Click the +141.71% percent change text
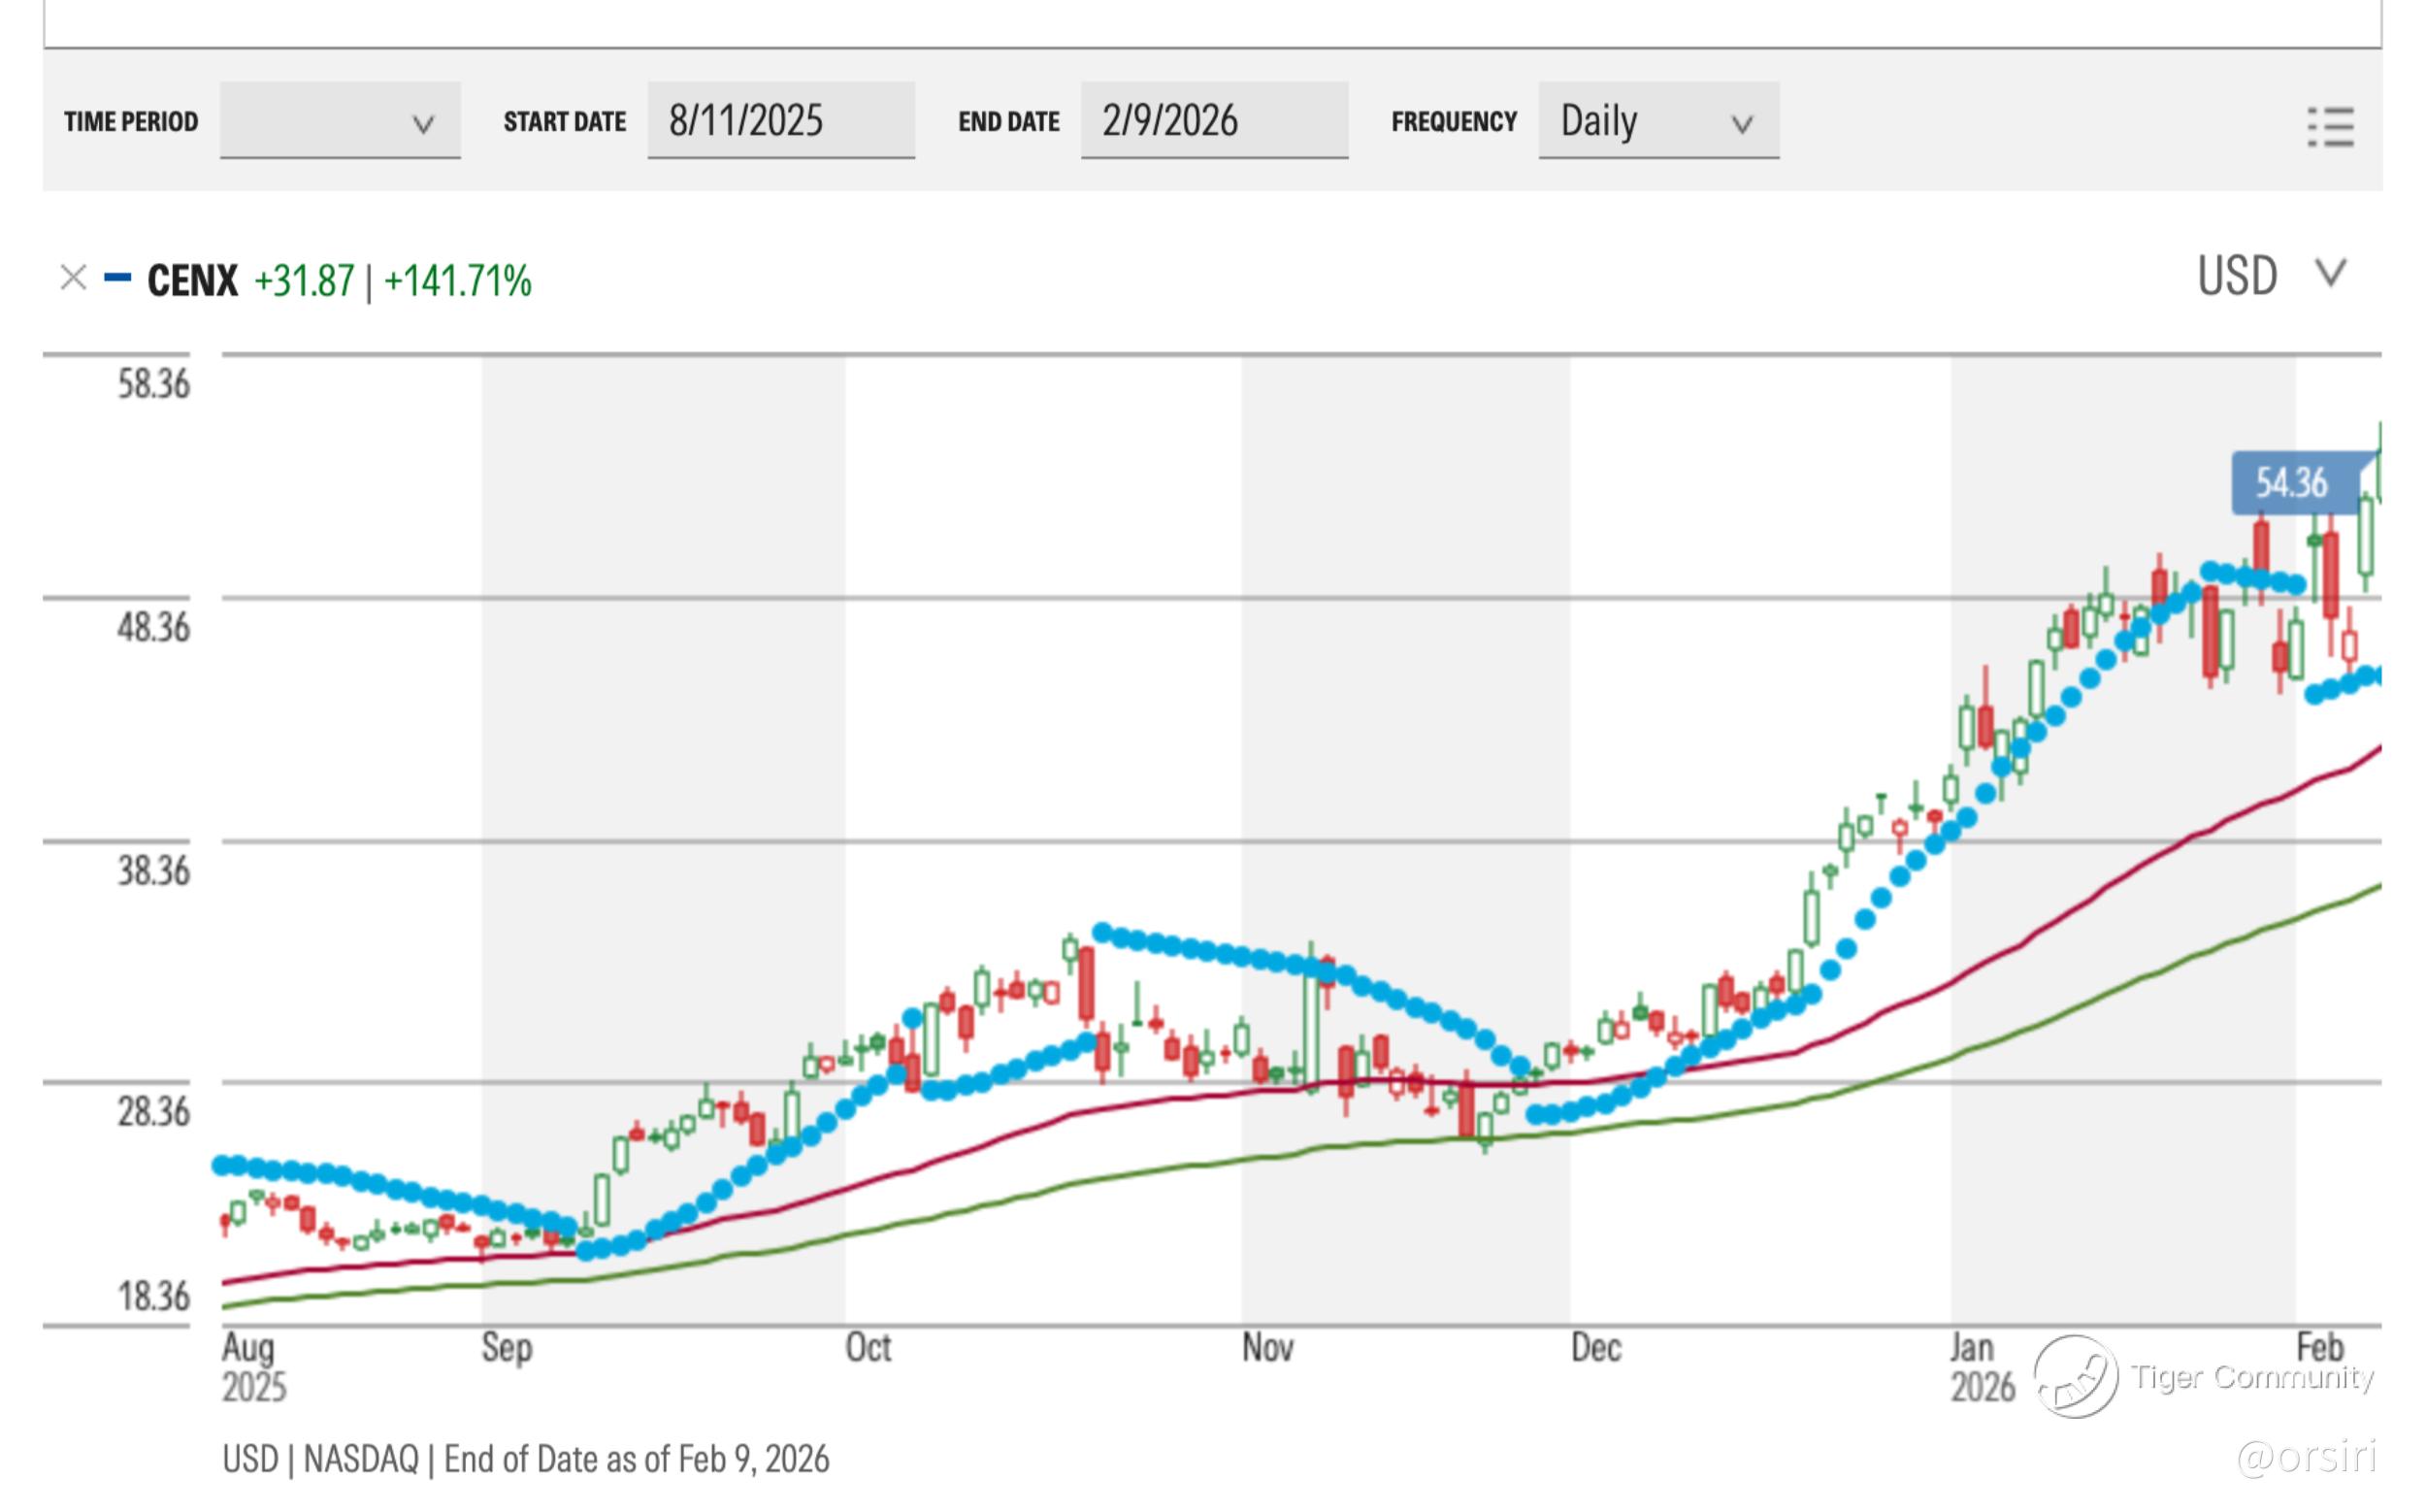Viewport: 2426px width, 1512px height. tap(457, 281)
